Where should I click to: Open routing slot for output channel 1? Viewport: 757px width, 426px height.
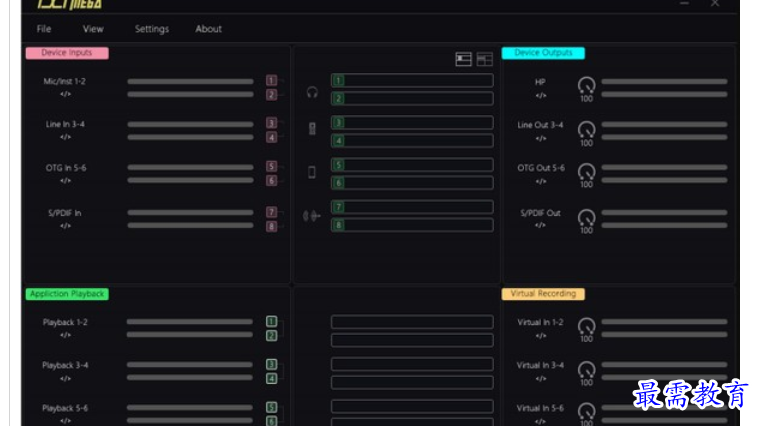(412, 81)
